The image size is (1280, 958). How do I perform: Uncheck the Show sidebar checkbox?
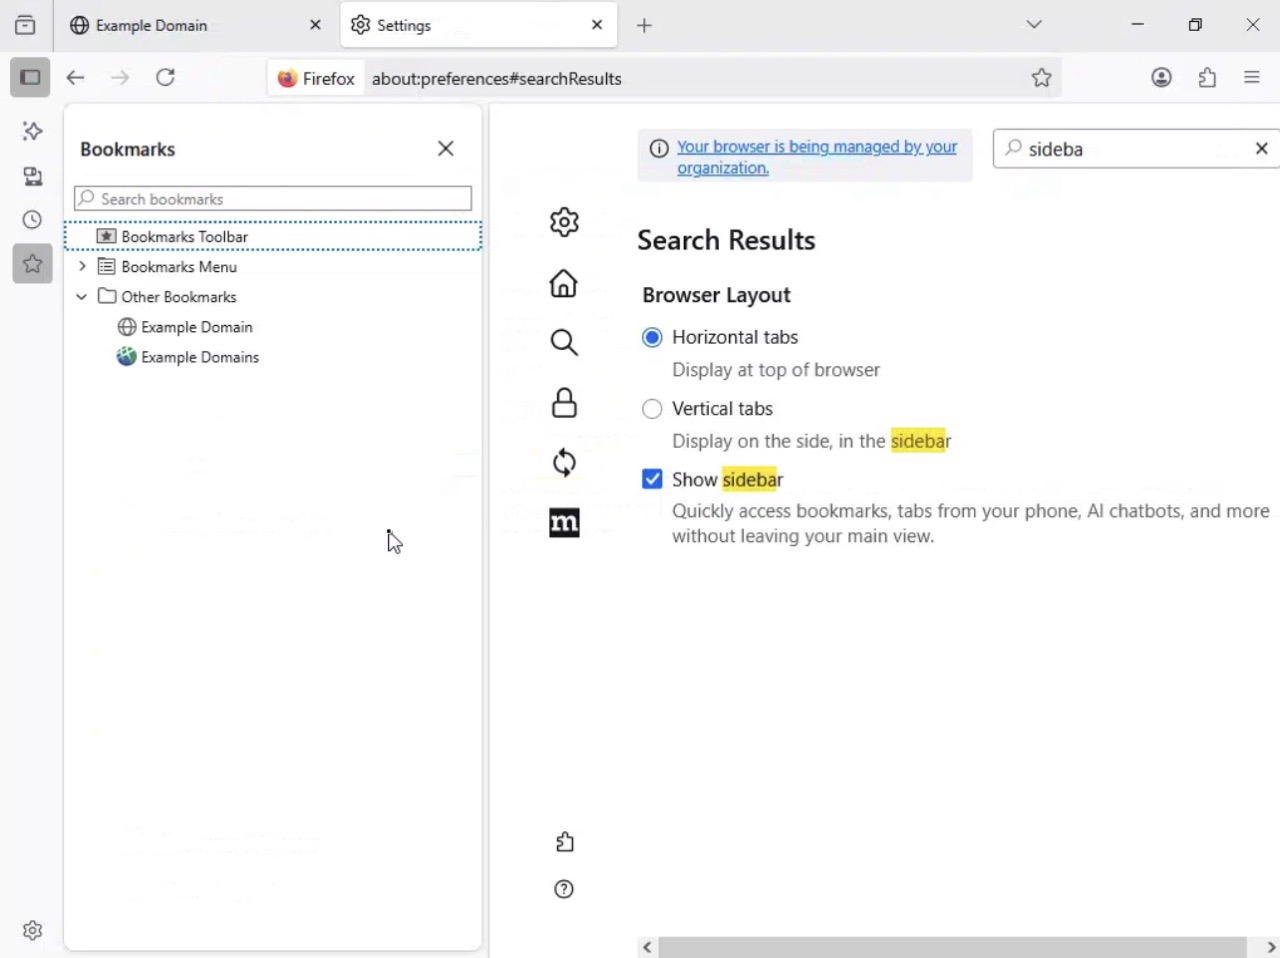[652, 480]
